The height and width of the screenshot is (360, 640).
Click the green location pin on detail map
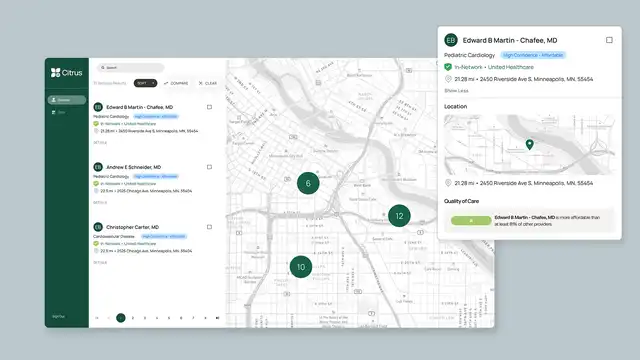tap(529, 144)
